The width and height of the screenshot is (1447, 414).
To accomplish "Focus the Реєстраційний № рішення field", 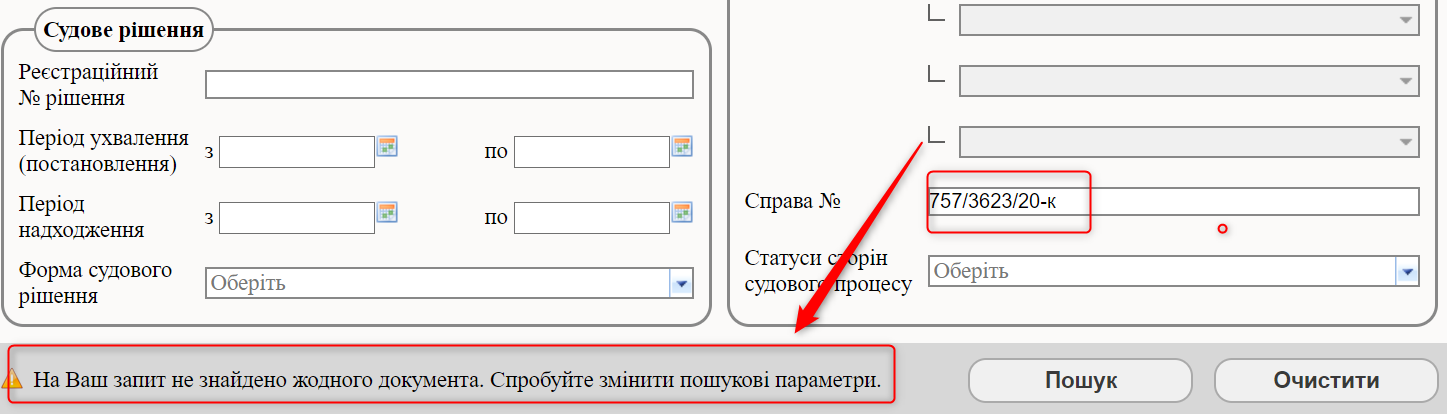I will (449, 85).
